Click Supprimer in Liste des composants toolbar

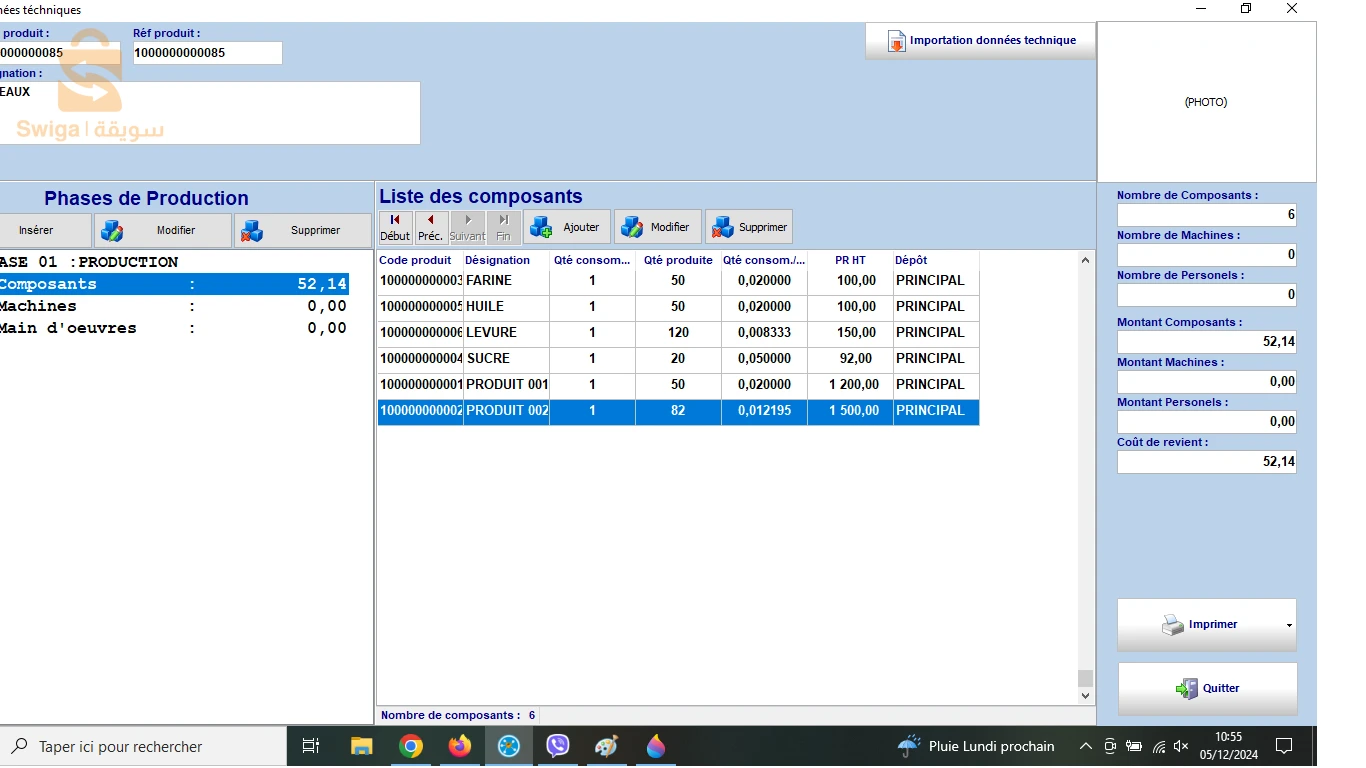(749, 227)
